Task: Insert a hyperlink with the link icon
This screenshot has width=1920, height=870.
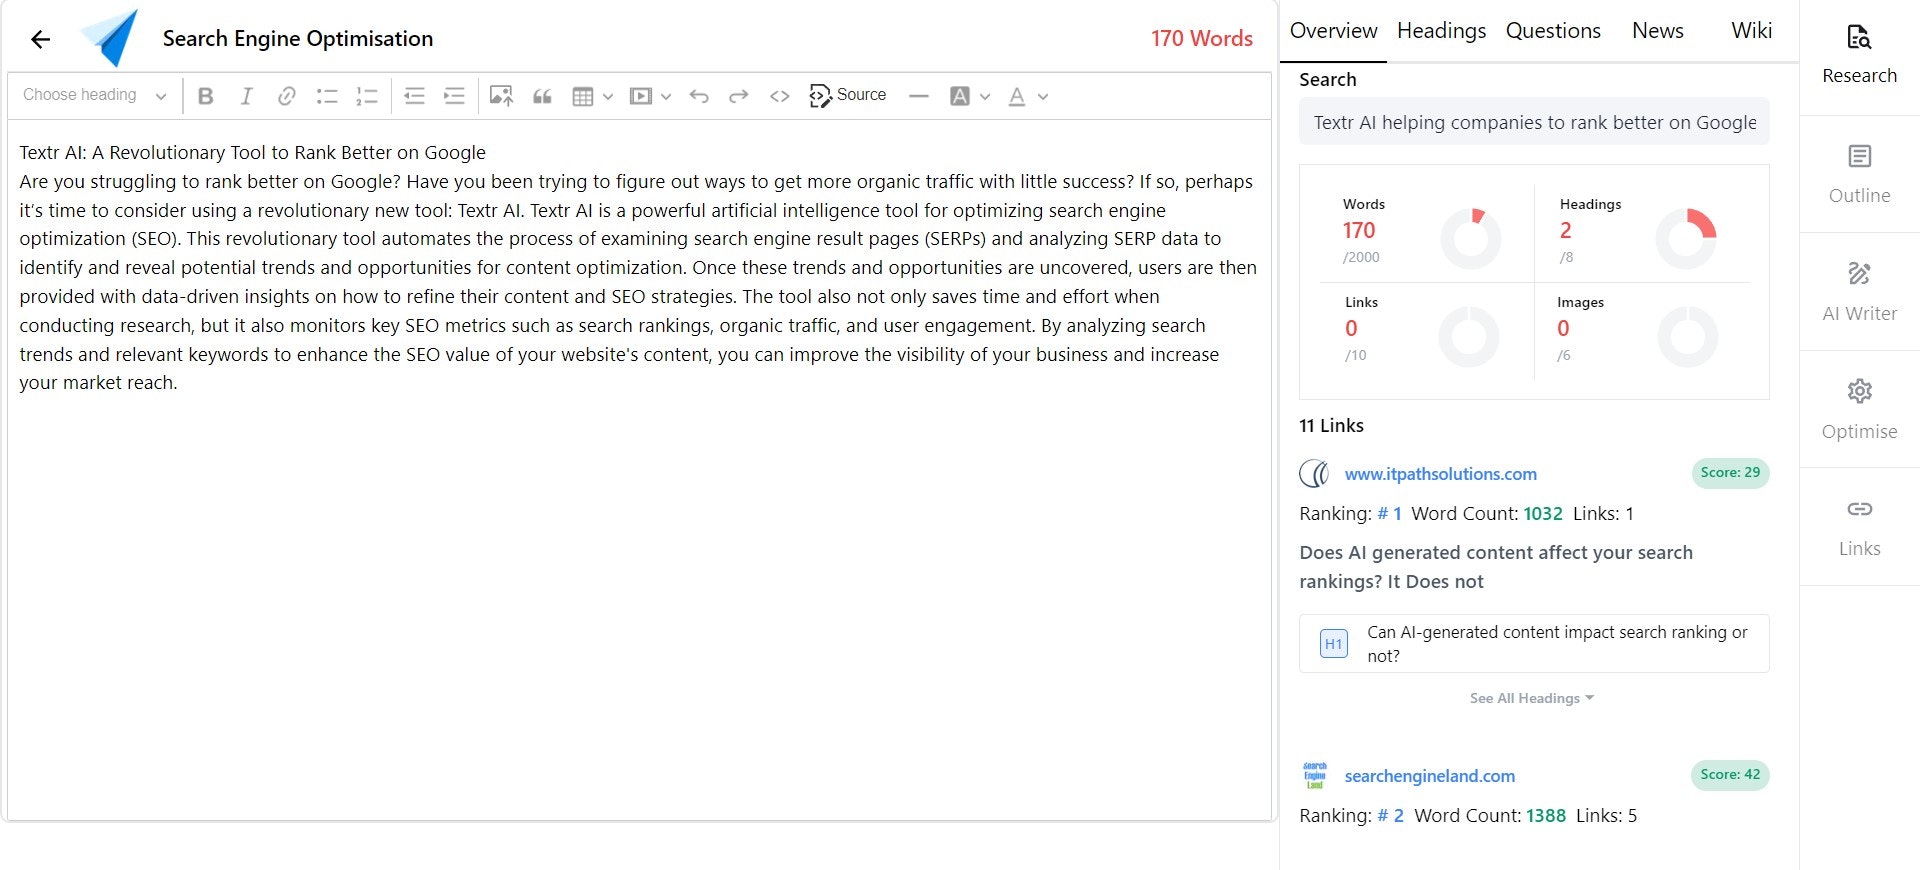Action: click(x=287, y=96)
